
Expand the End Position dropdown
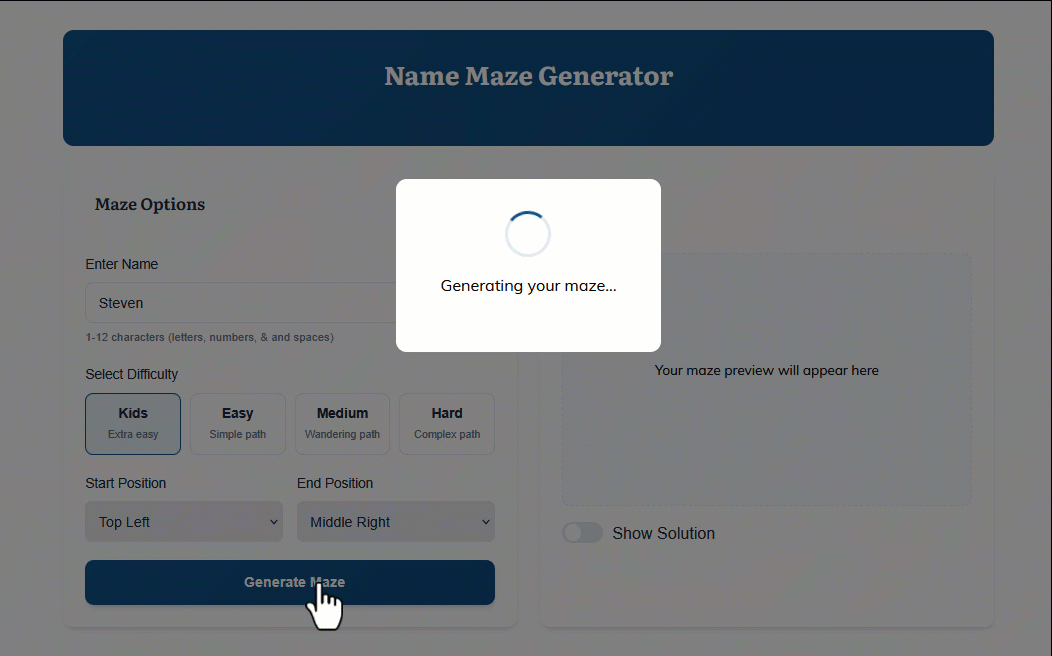tap(395, 522)
